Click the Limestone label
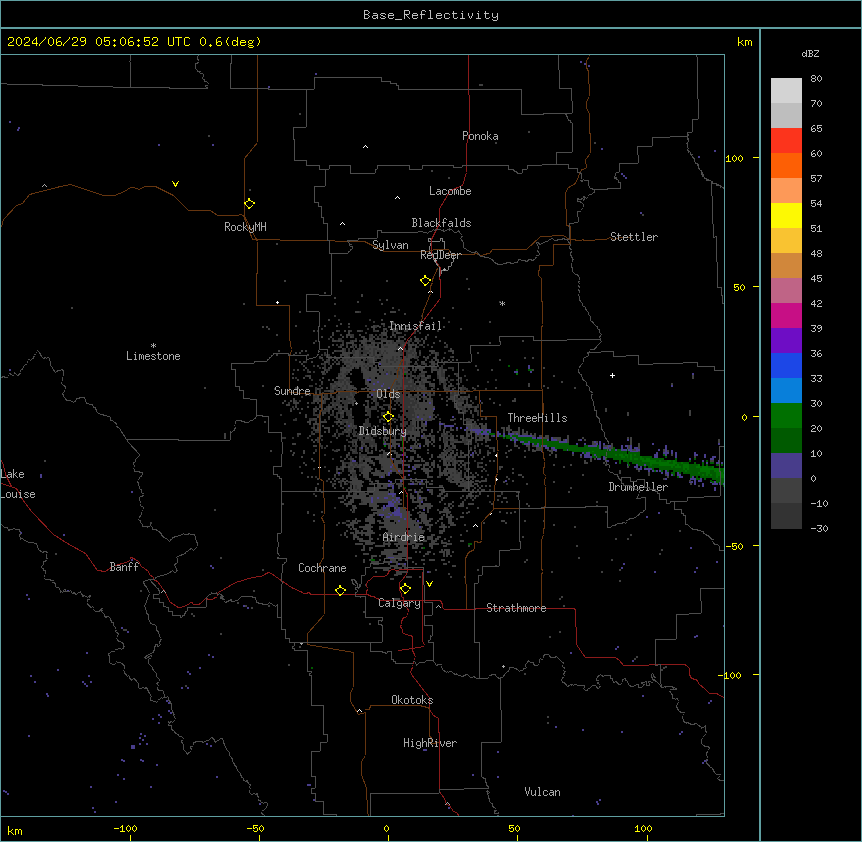862x842 pixels. click(x=153, y=356)
